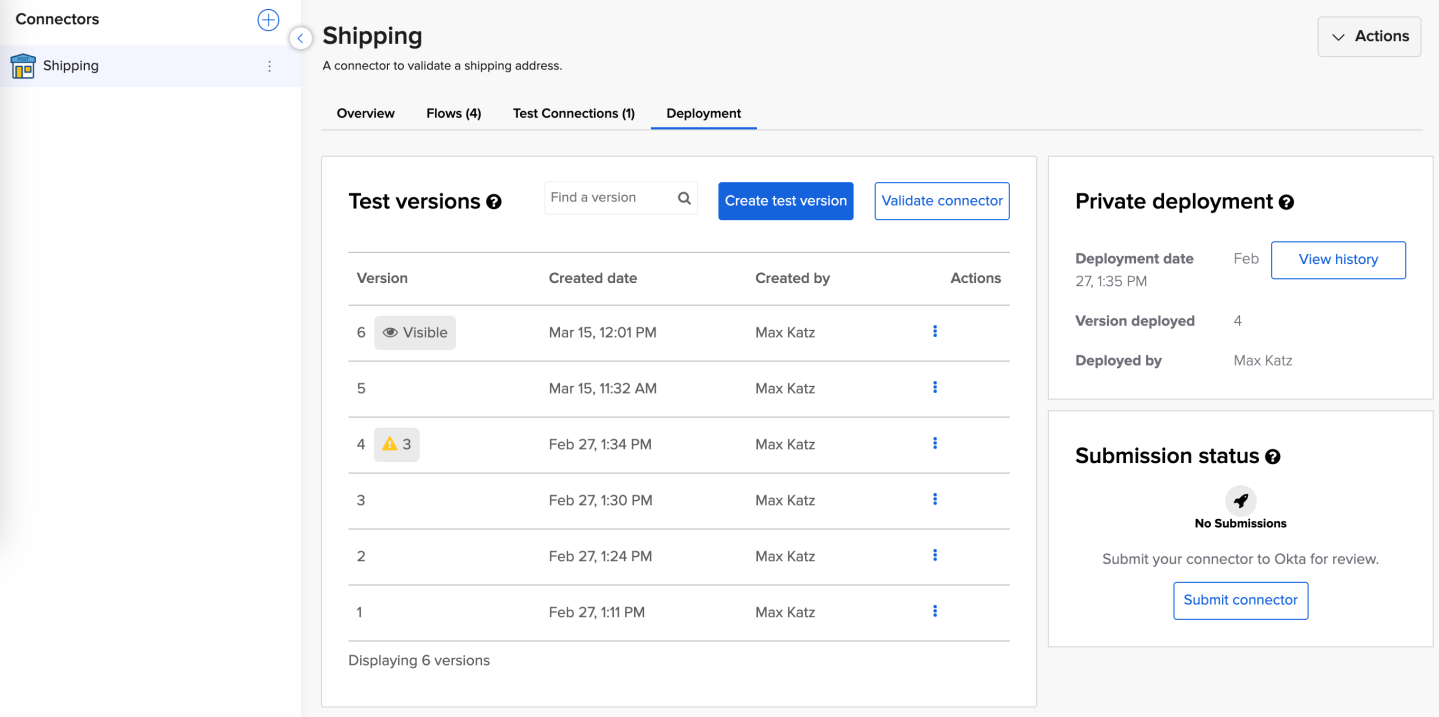Toggle the Visible badge on version 6
This screenshot has height=717, width=1439.
pyautogui.click(x=414, y=332)
